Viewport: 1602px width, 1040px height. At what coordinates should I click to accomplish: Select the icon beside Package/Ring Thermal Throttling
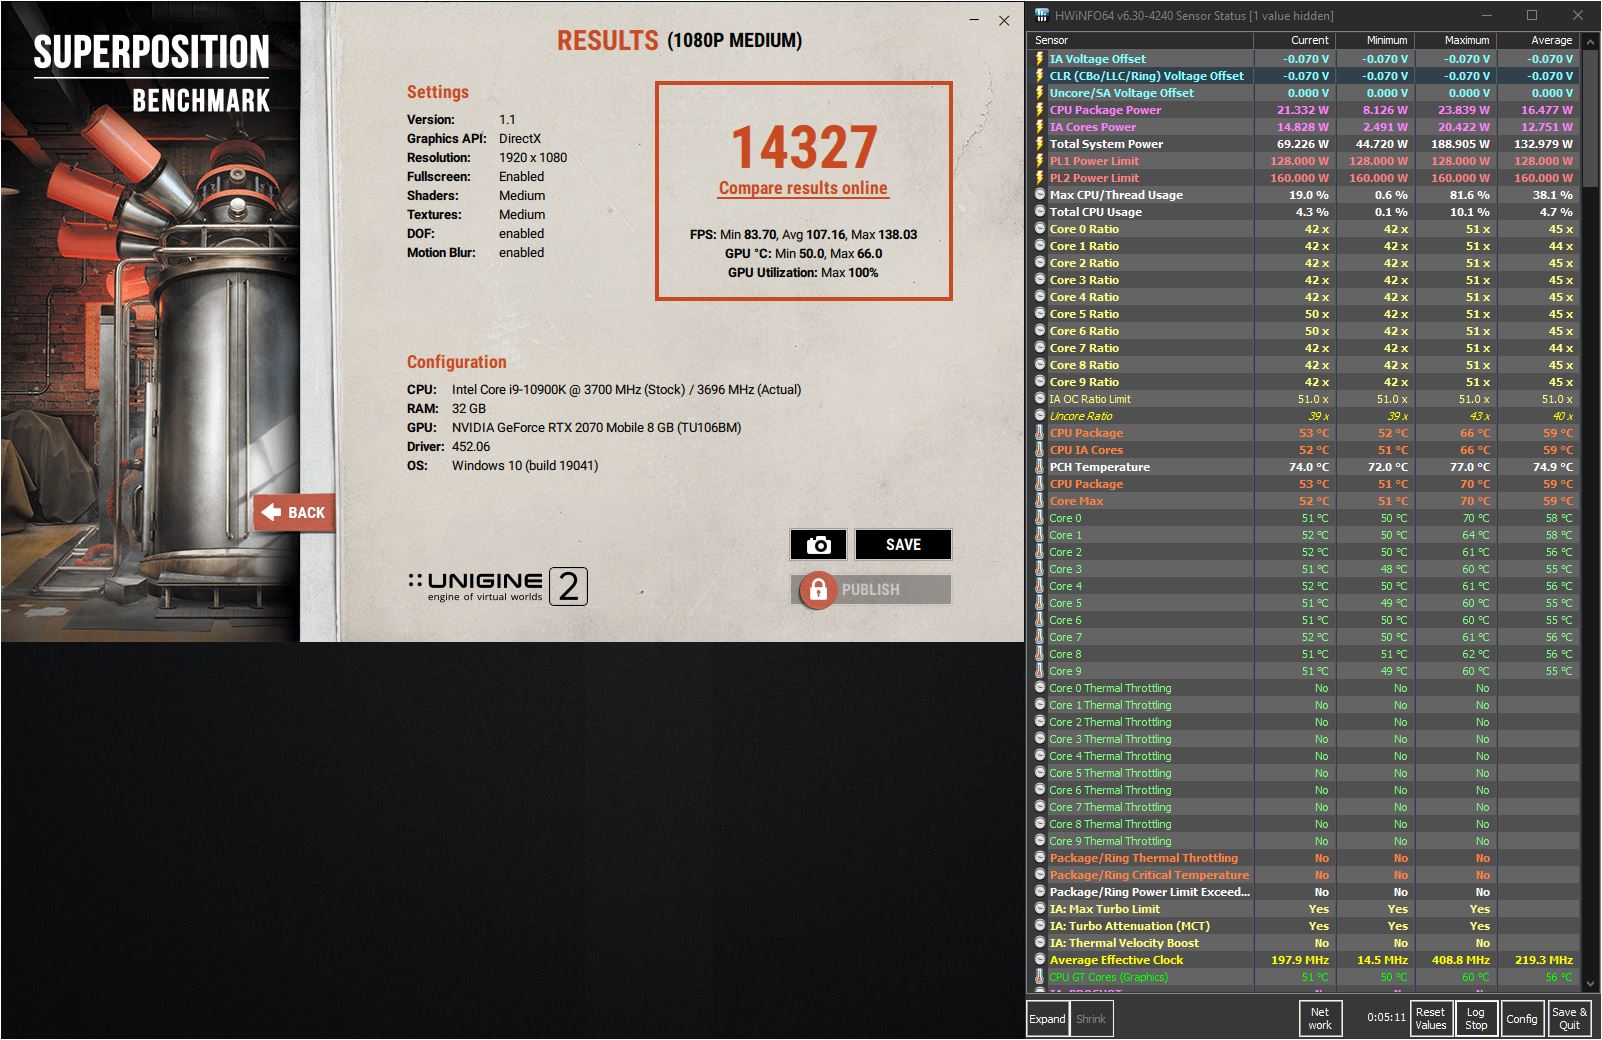pos(1039,858)
